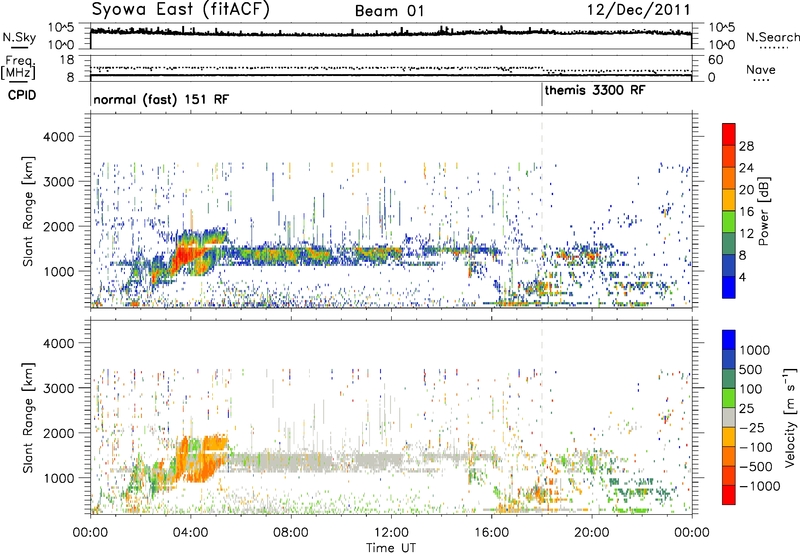This screenshot has height=554, width=800.
Task: Click the 'Velocity [m s-1]' colorbar label
Action: tap(790, 418)
